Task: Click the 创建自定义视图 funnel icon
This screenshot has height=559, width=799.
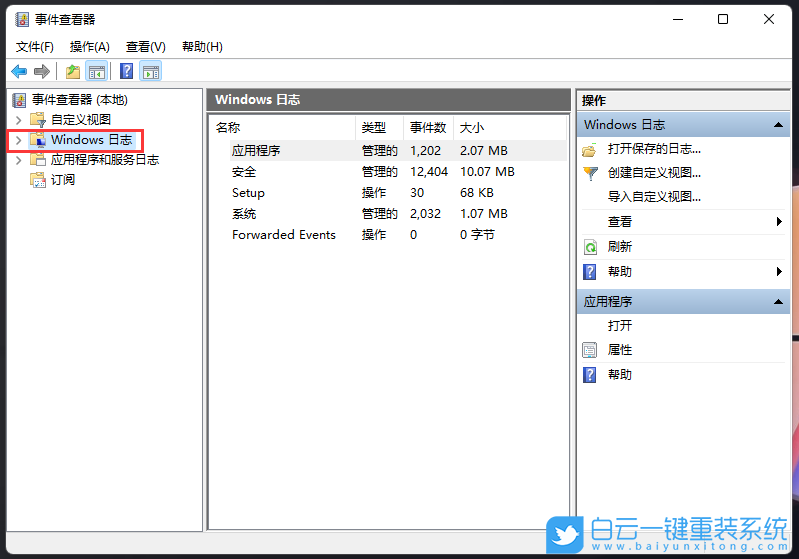Action: (x=590, y=174)
